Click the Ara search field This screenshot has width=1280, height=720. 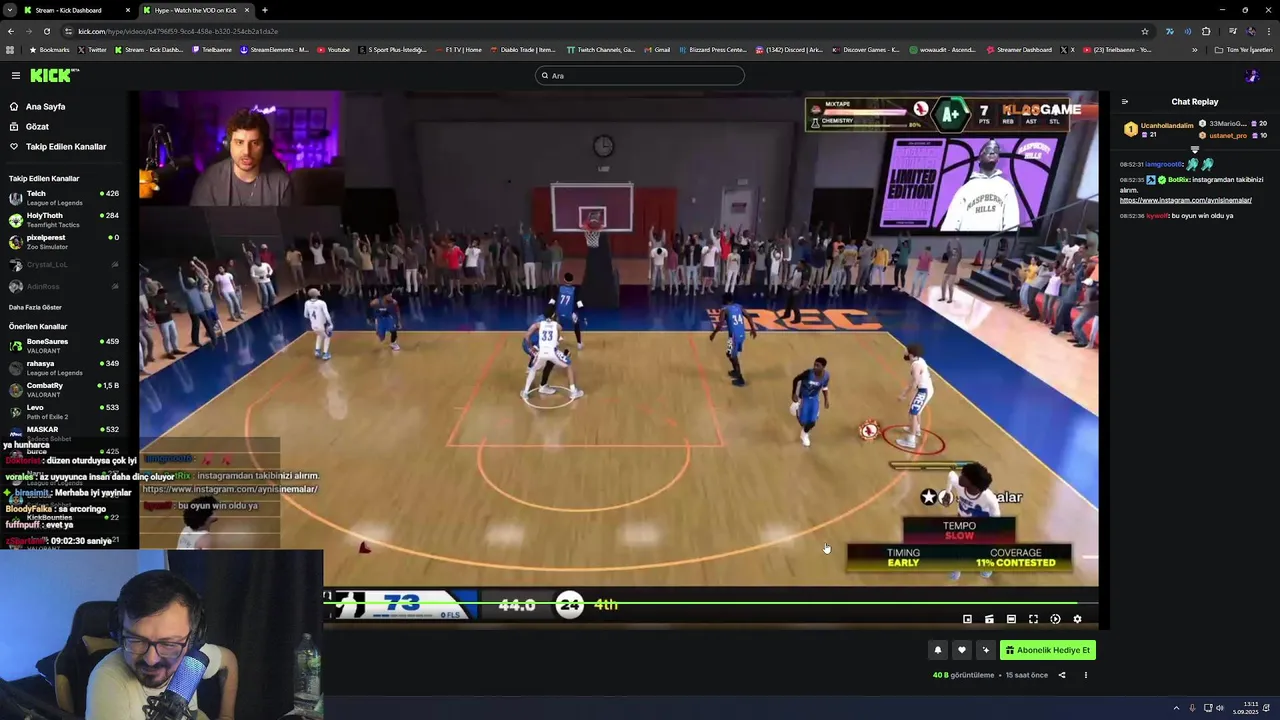click(x=640, y=75)
